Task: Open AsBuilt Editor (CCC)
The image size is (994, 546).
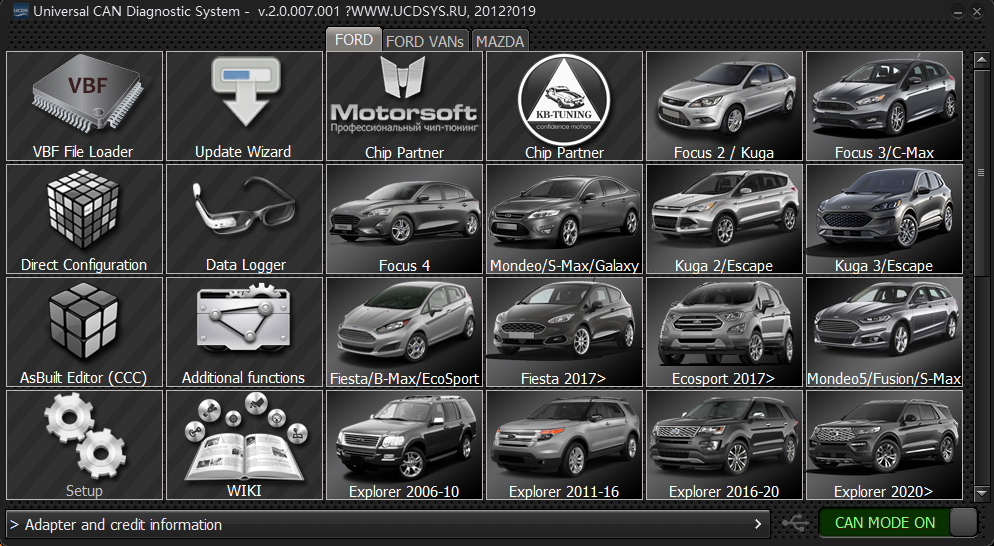Action: (x=84, y=332)
